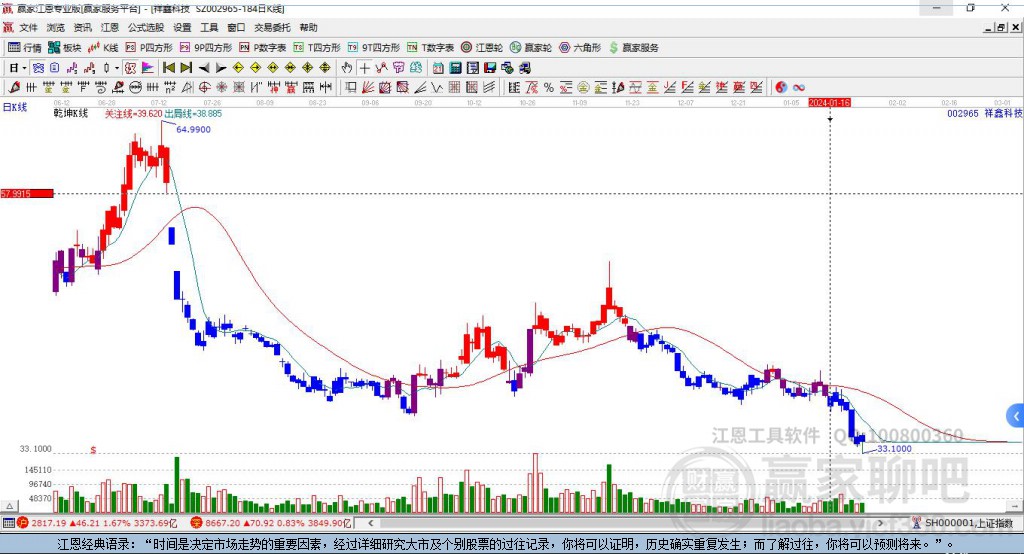Click the highlighted date 2024-01-16

point(829,103)
